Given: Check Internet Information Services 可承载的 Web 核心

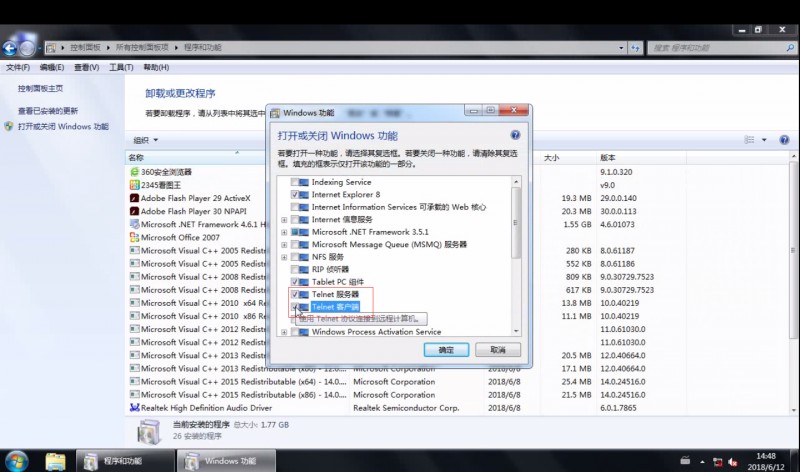Looking at the screenshot, I should coord(295,207).
